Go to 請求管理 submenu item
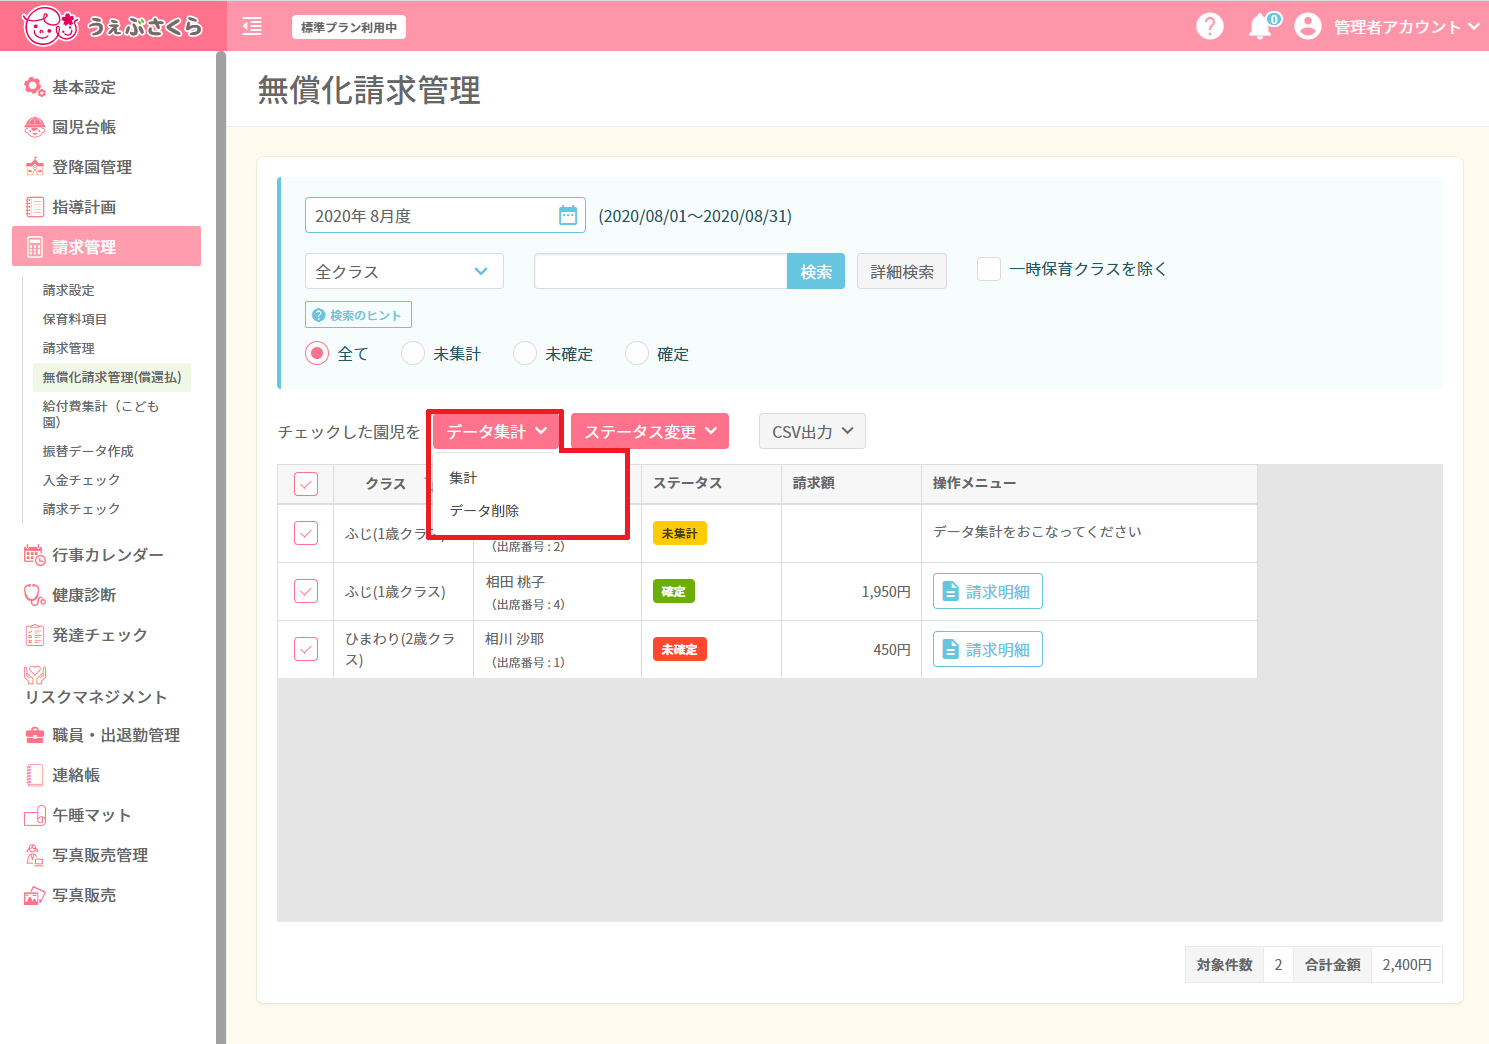Screen dimensions: 1489x1044 68,348
